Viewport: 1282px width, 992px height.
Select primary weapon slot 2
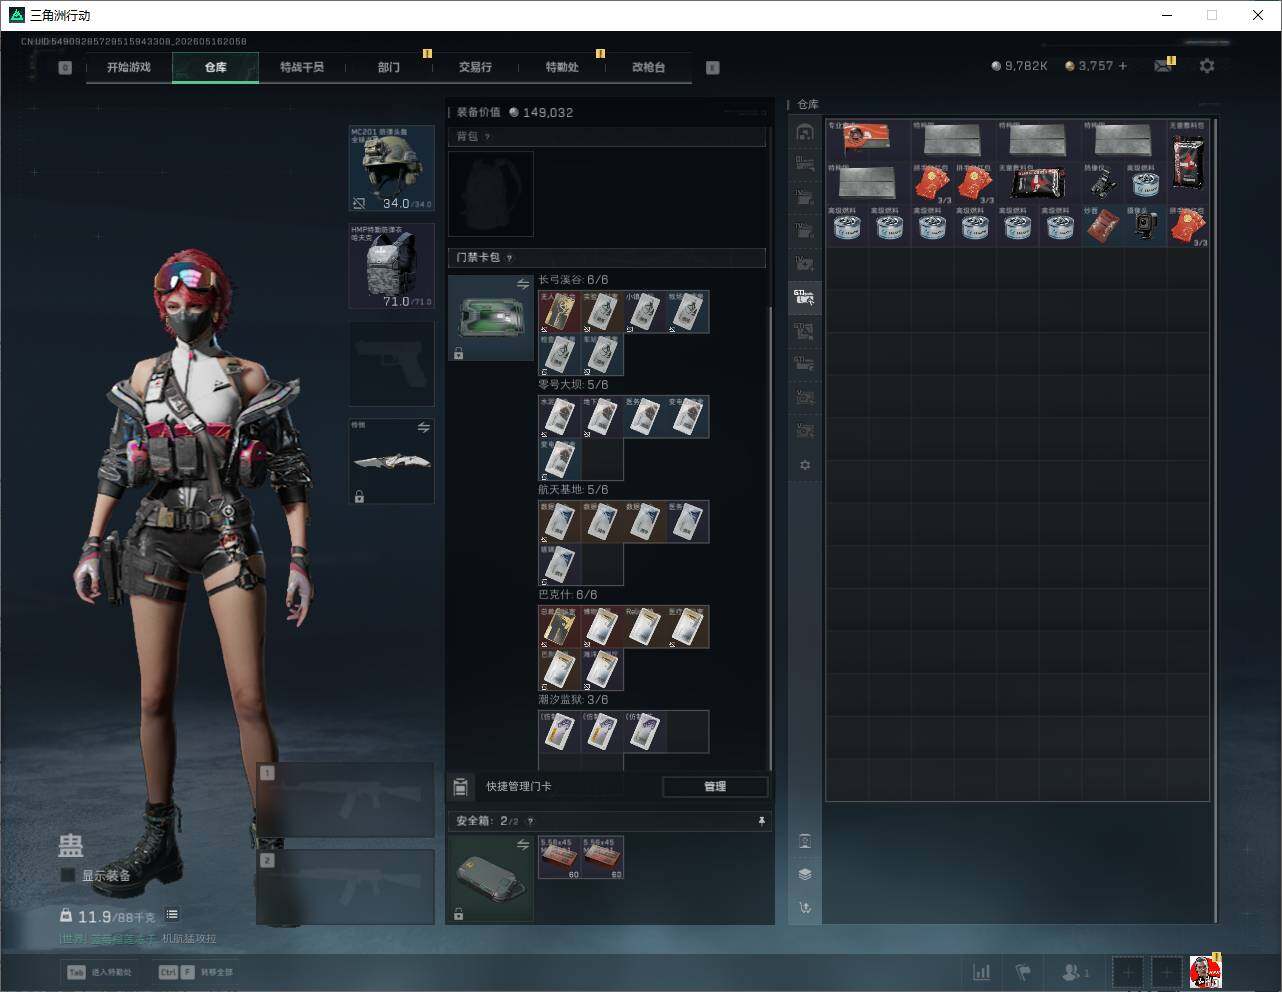pos(345,886)
